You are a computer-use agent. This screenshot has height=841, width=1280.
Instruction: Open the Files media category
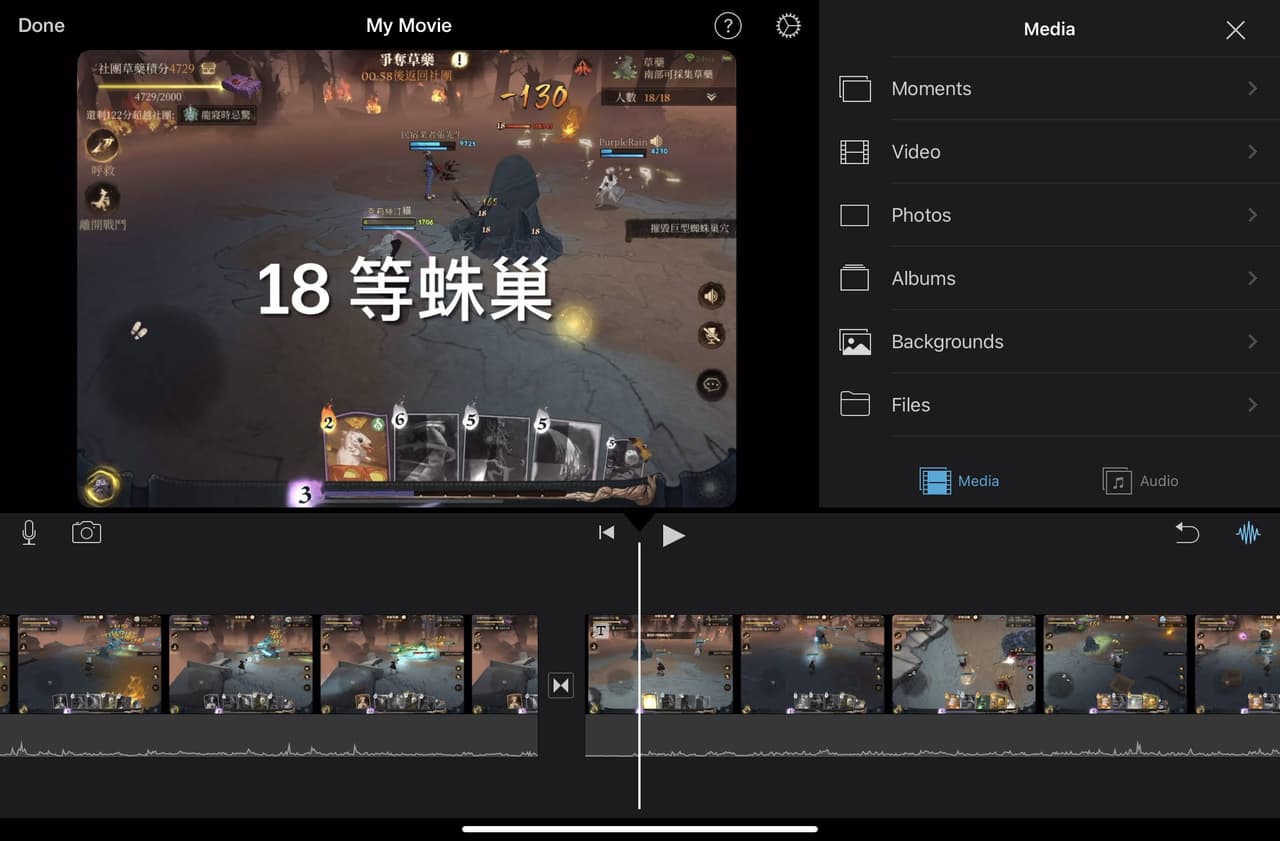pyautogui.click(x=1049, y=405)
